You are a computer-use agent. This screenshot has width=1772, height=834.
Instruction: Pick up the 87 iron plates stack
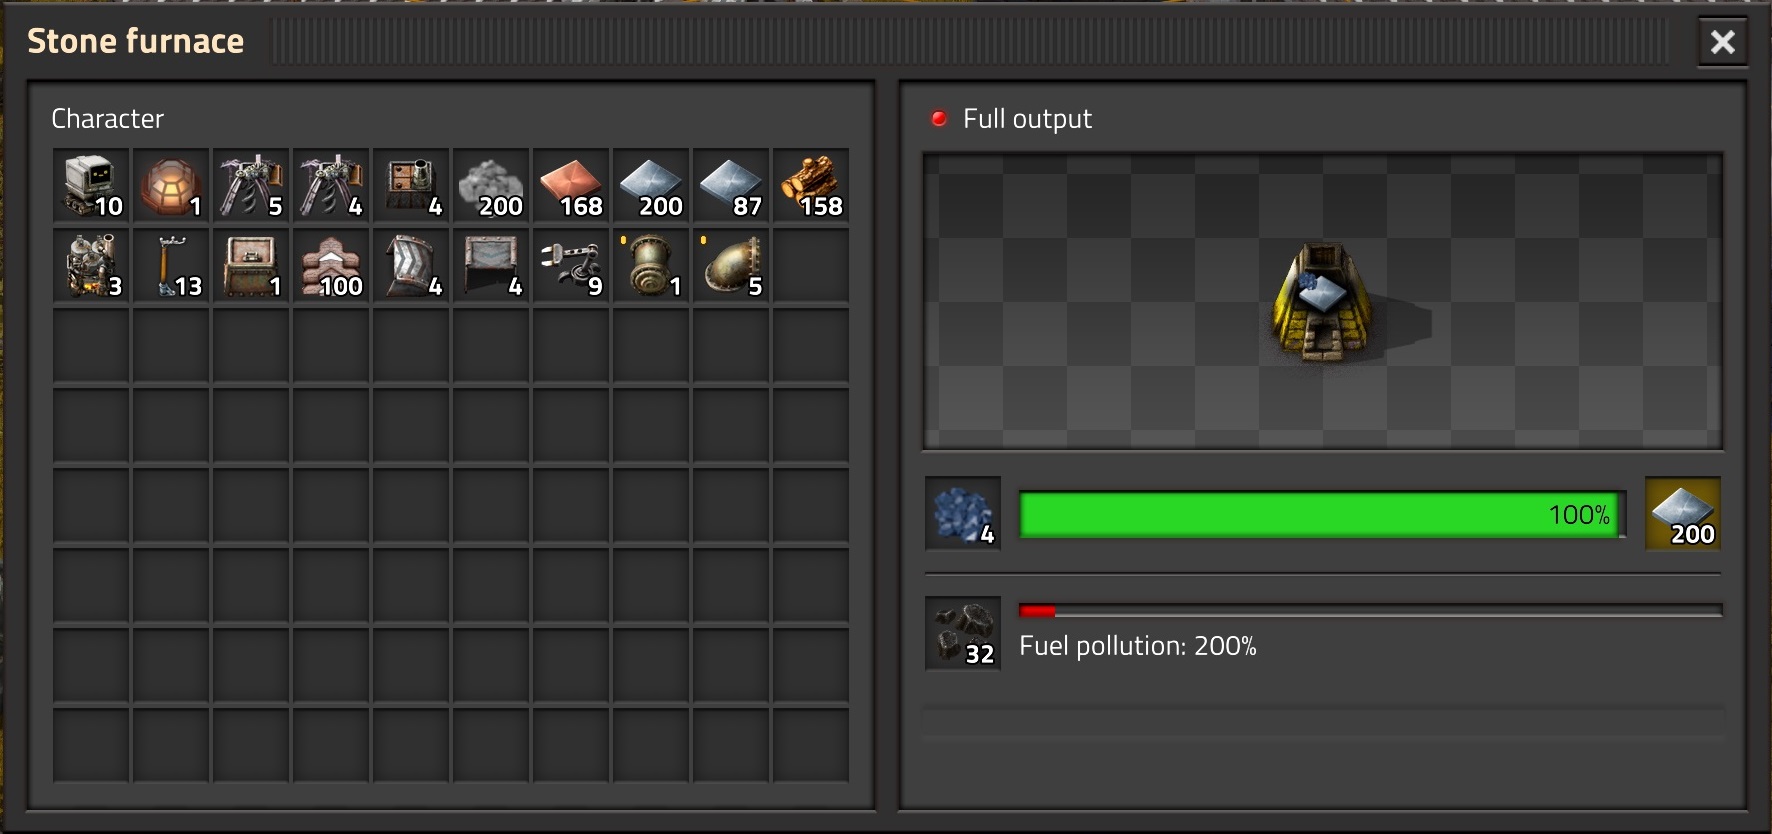(731, 186)
